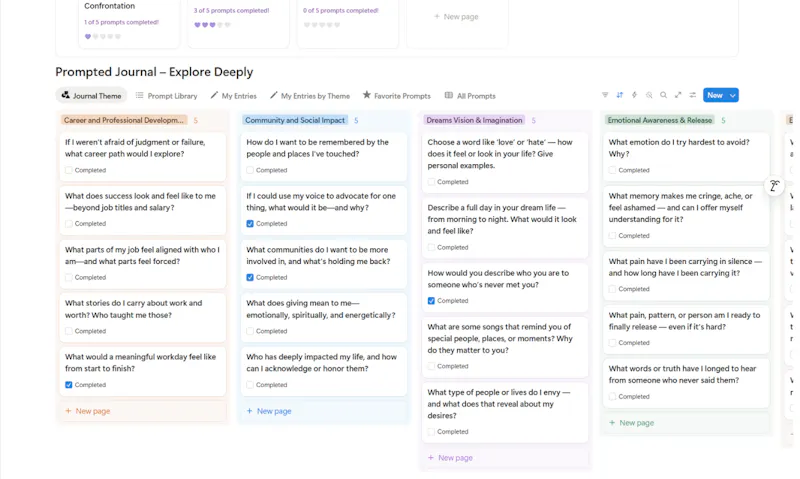Image resolution: width=800 pixels, height=479 pixels.
Task: Open the search magnifier icon
Action: pos(664,95)
